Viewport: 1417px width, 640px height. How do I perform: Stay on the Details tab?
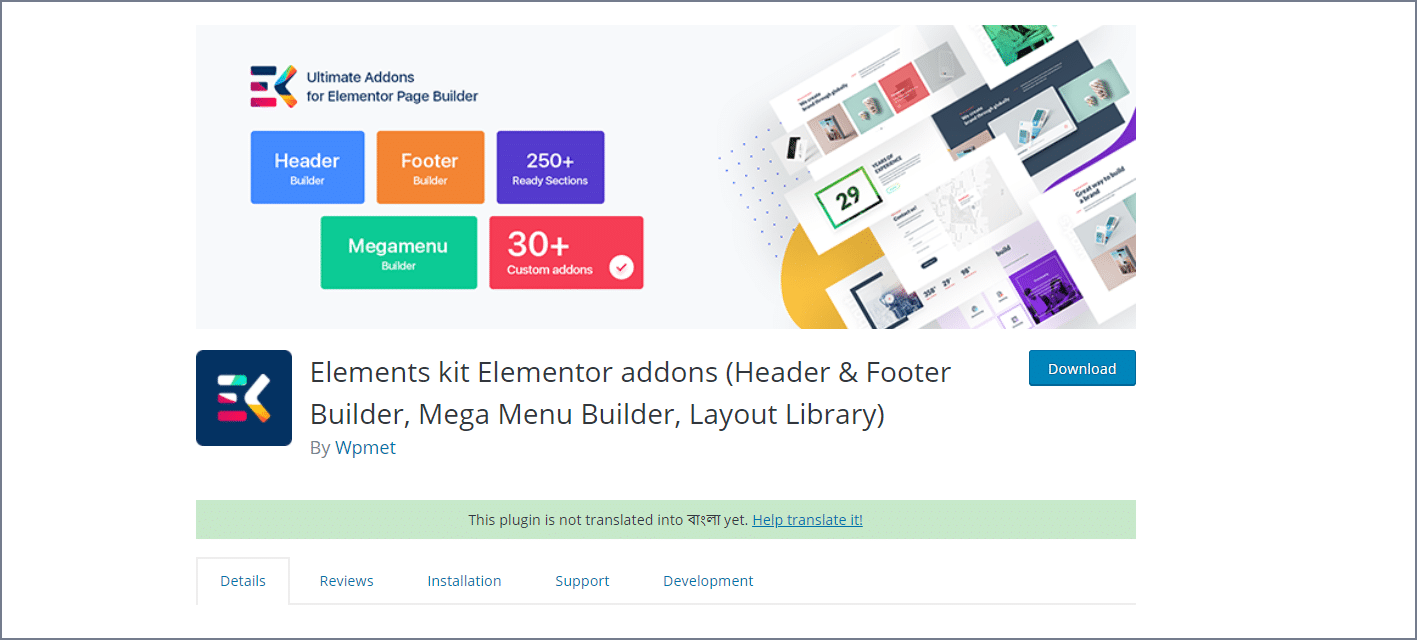tap(242, 580)
